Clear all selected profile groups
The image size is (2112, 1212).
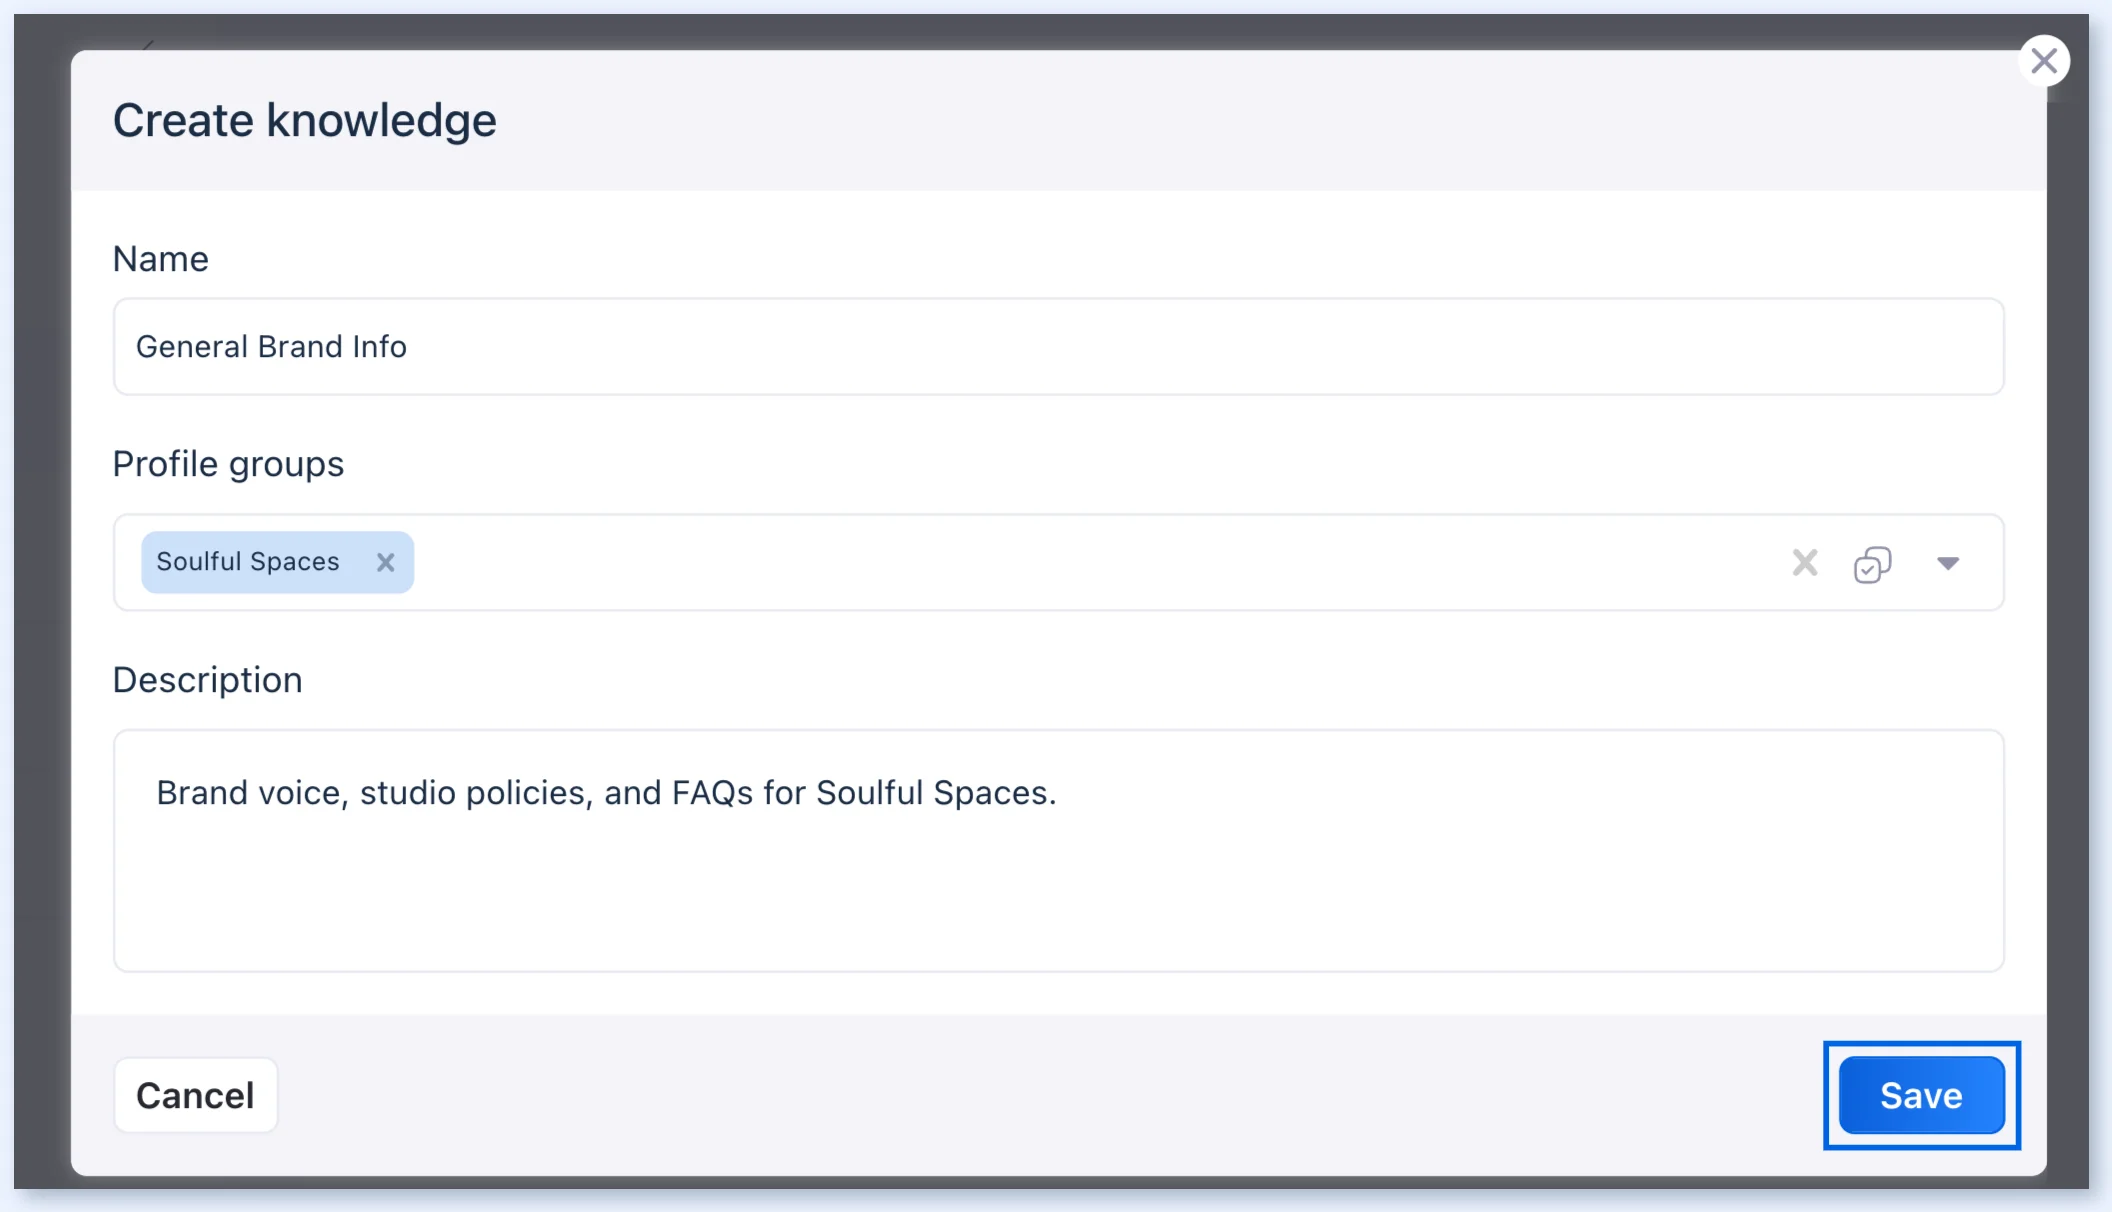(1805, 563)
